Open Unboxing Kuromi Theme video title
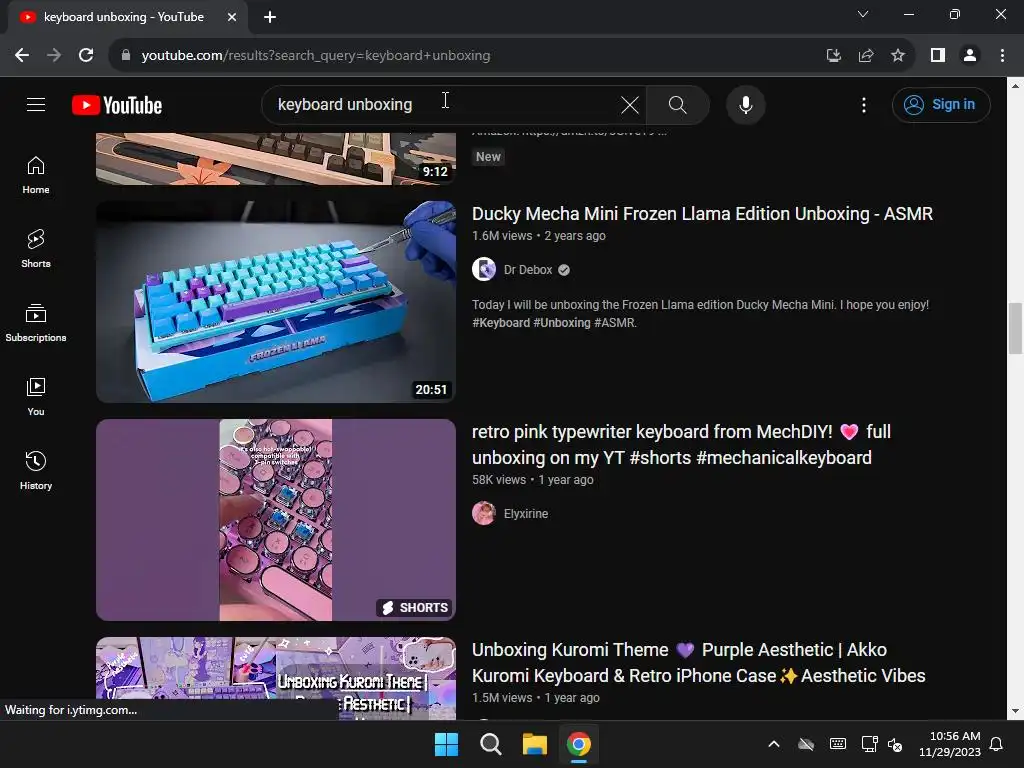This screenshot has height=768, width=1024. pos(699,663)
